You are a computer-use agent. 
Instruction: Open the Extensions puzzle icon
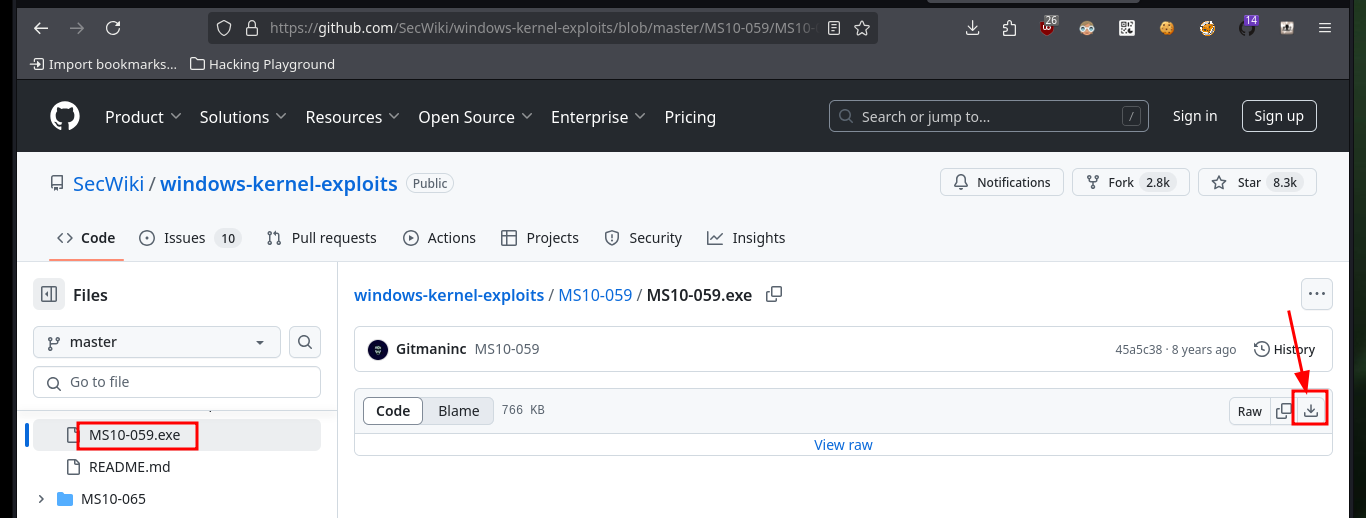point(1008,28)
